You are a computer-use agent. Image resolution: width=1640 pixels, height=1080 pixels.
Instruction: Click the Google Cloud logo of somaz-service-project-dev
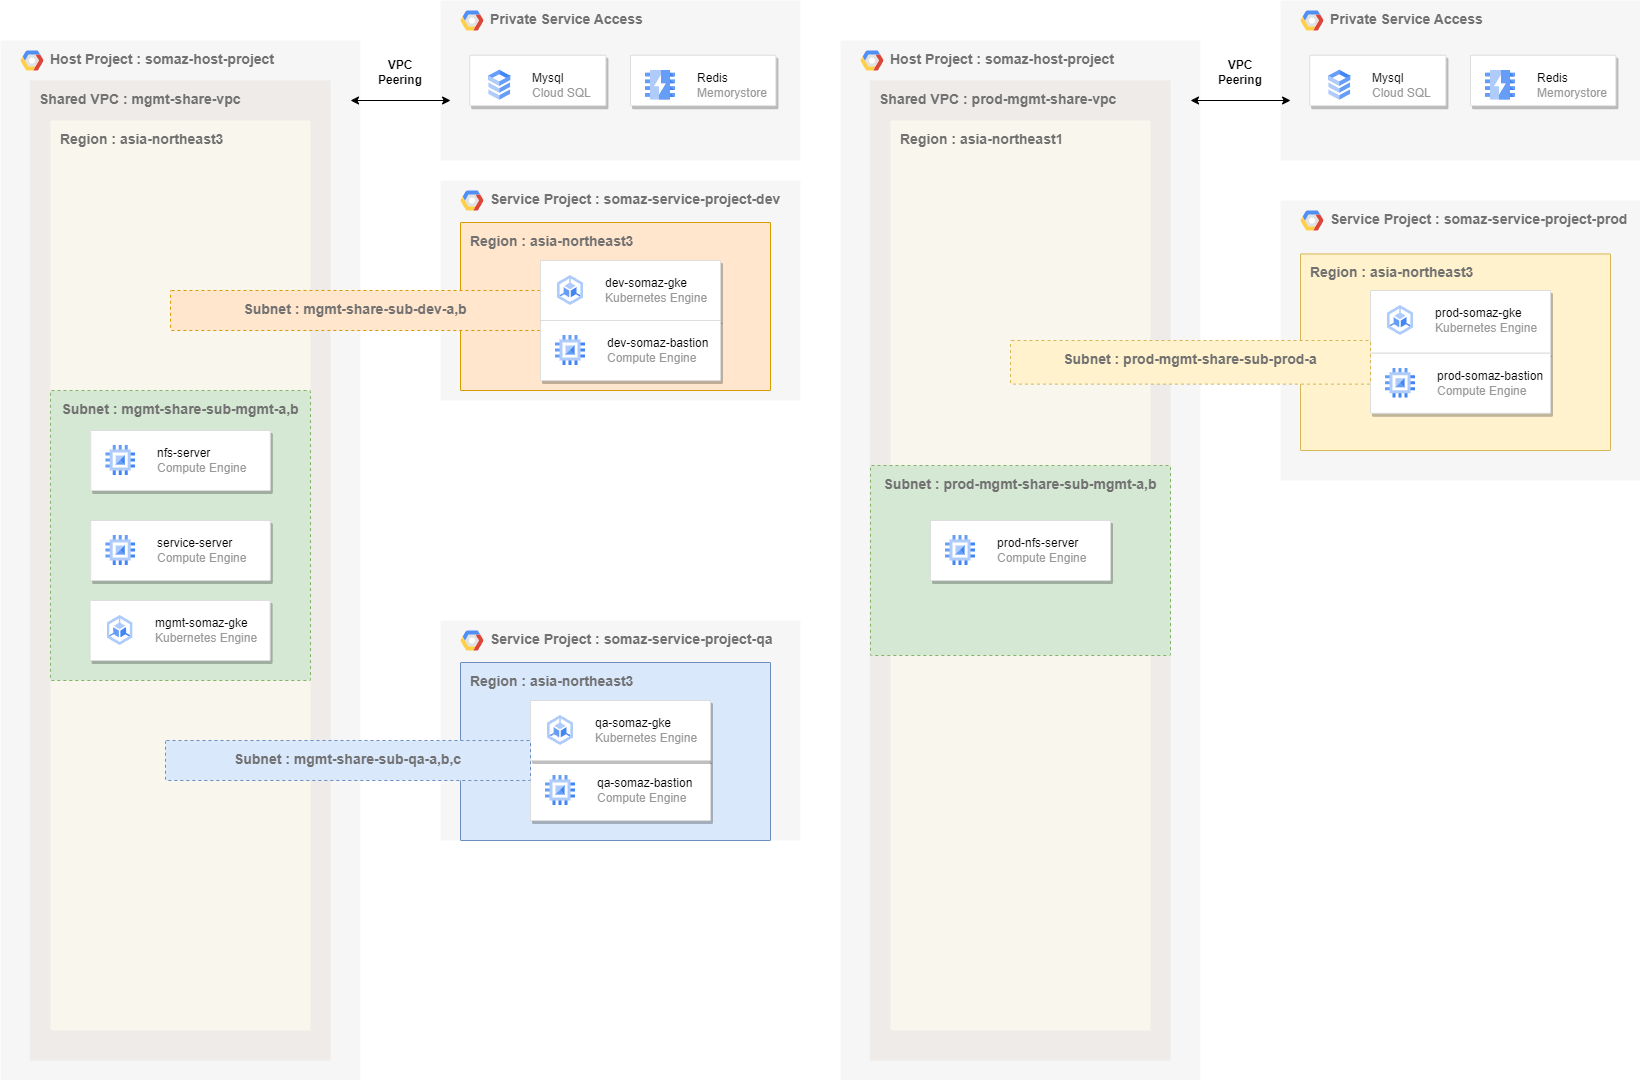pyautogui.click(x=472, y=200)
